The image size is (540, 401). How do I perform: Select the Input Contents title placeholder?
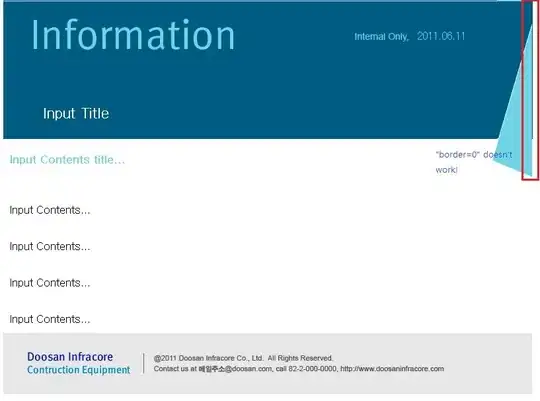tap(67, 160)
